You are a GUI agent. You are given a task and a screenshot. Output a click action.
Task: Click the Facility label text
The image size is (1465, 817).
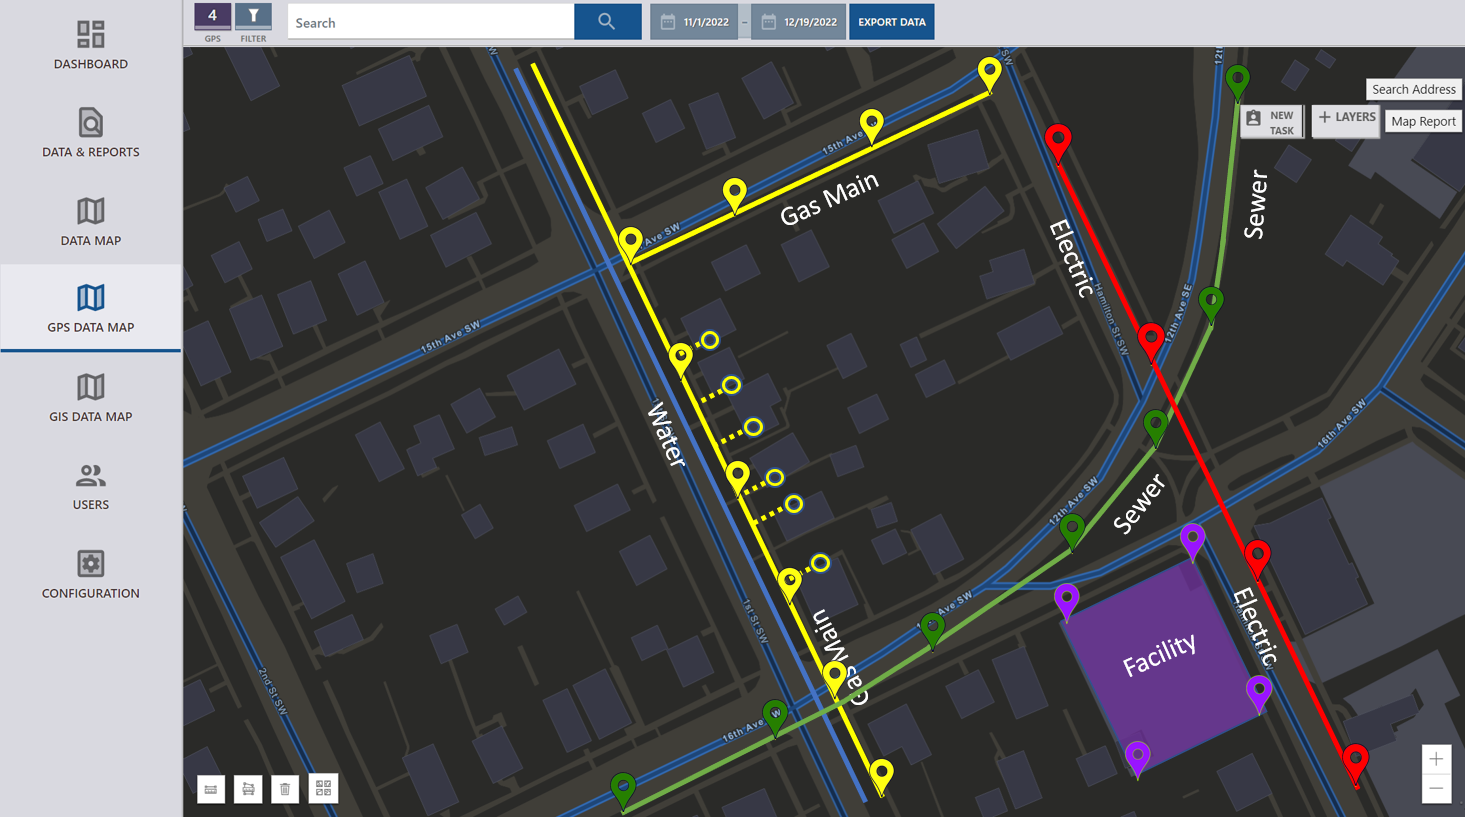[x=1159, y=655]
